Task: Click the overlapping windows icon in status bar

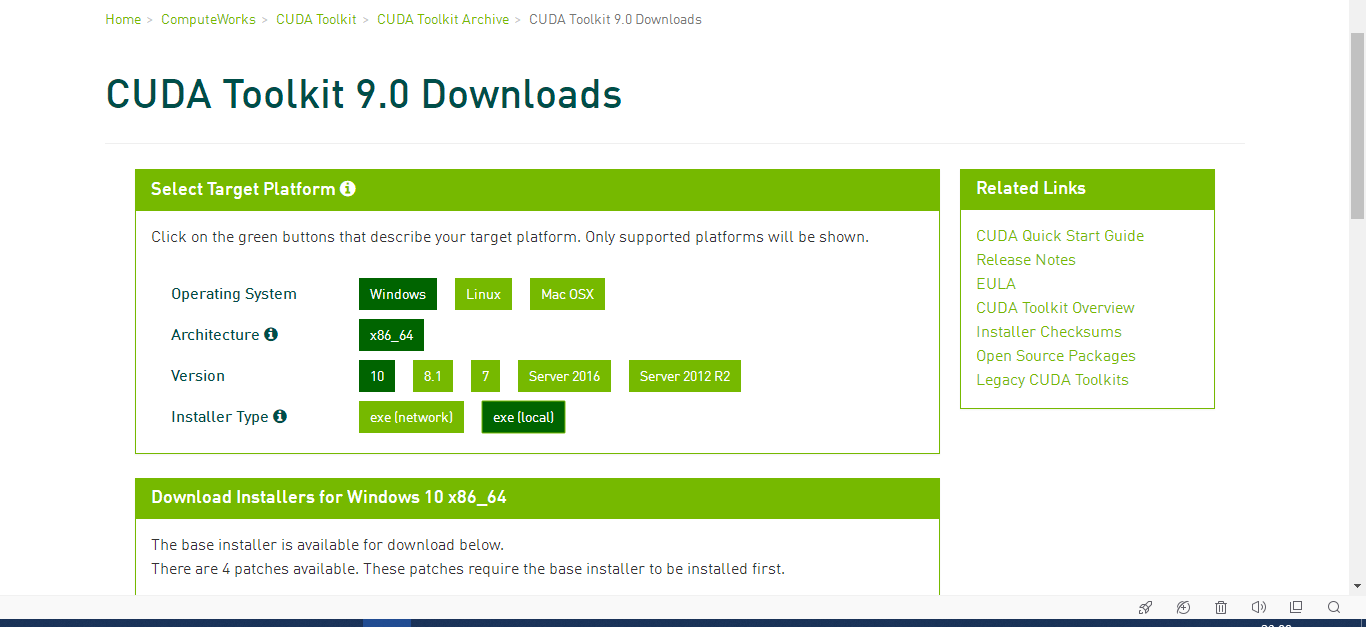Action: (x=1296, y=607)
